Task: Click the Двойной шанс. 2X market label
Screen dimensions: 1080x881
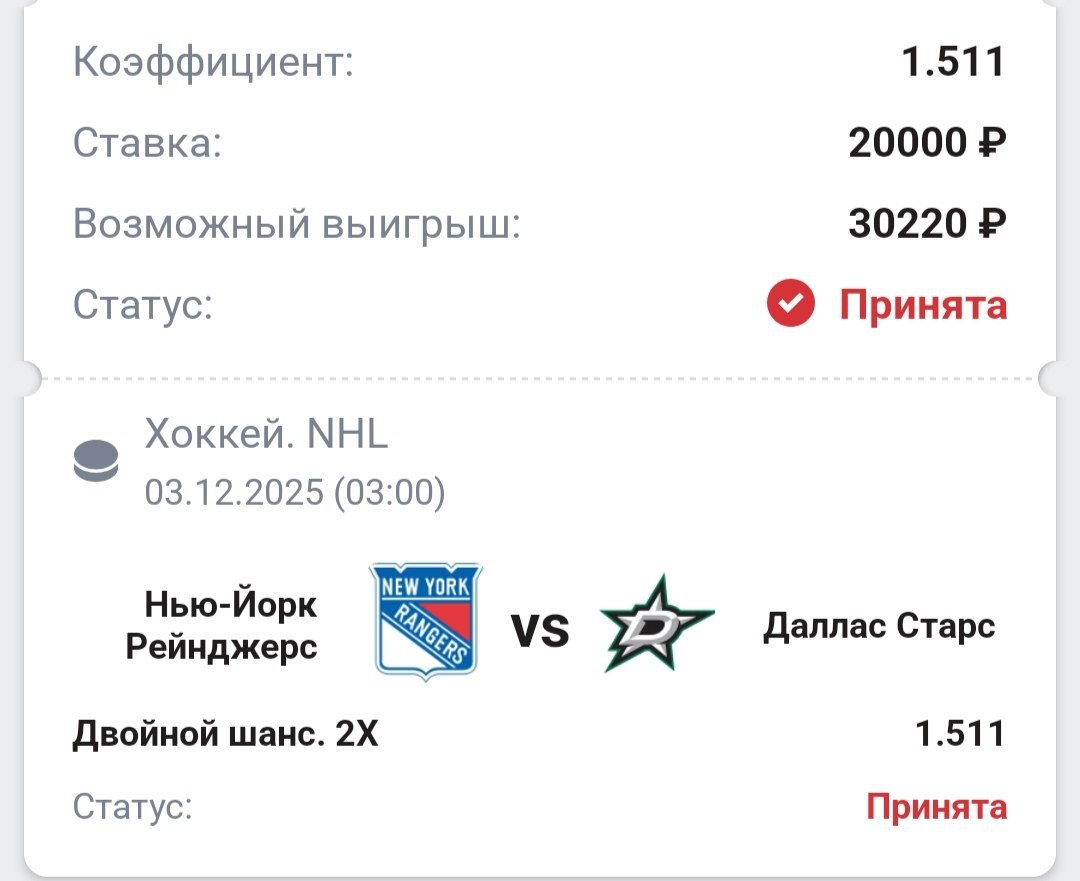Action: tap(225, 736)
